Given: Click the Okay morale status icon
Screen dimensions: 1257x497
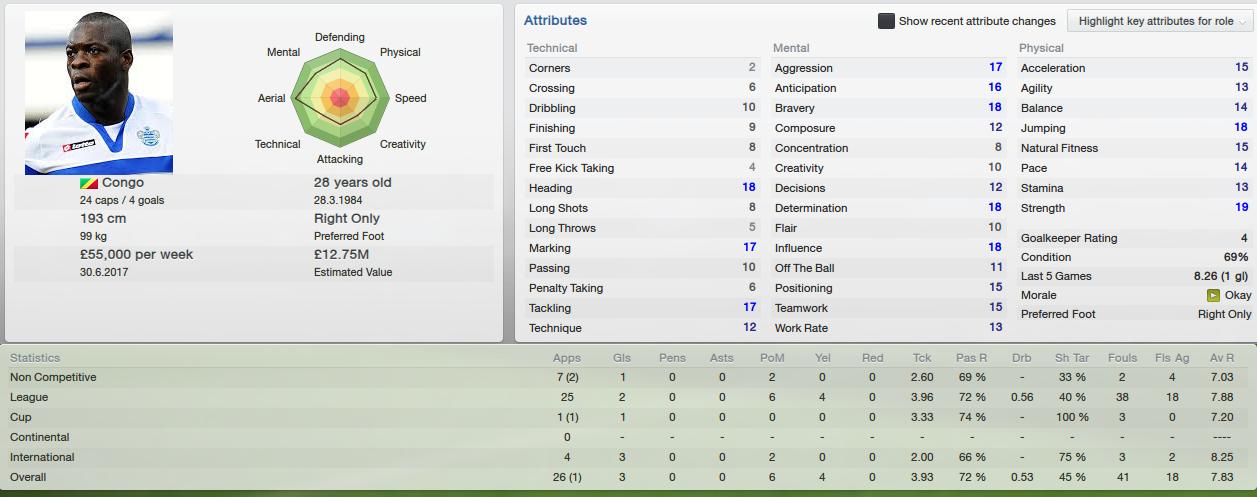Looking at the screenshot, I should (x=1213, y=295).
